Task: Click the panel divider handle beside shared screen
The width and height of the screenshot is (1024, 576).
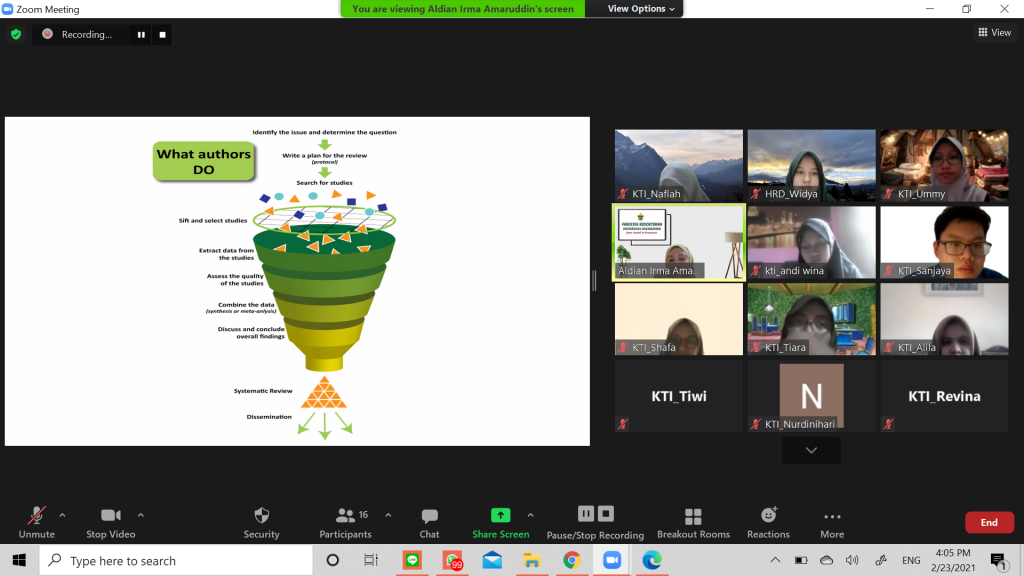Action: click(x=594, y=281)
